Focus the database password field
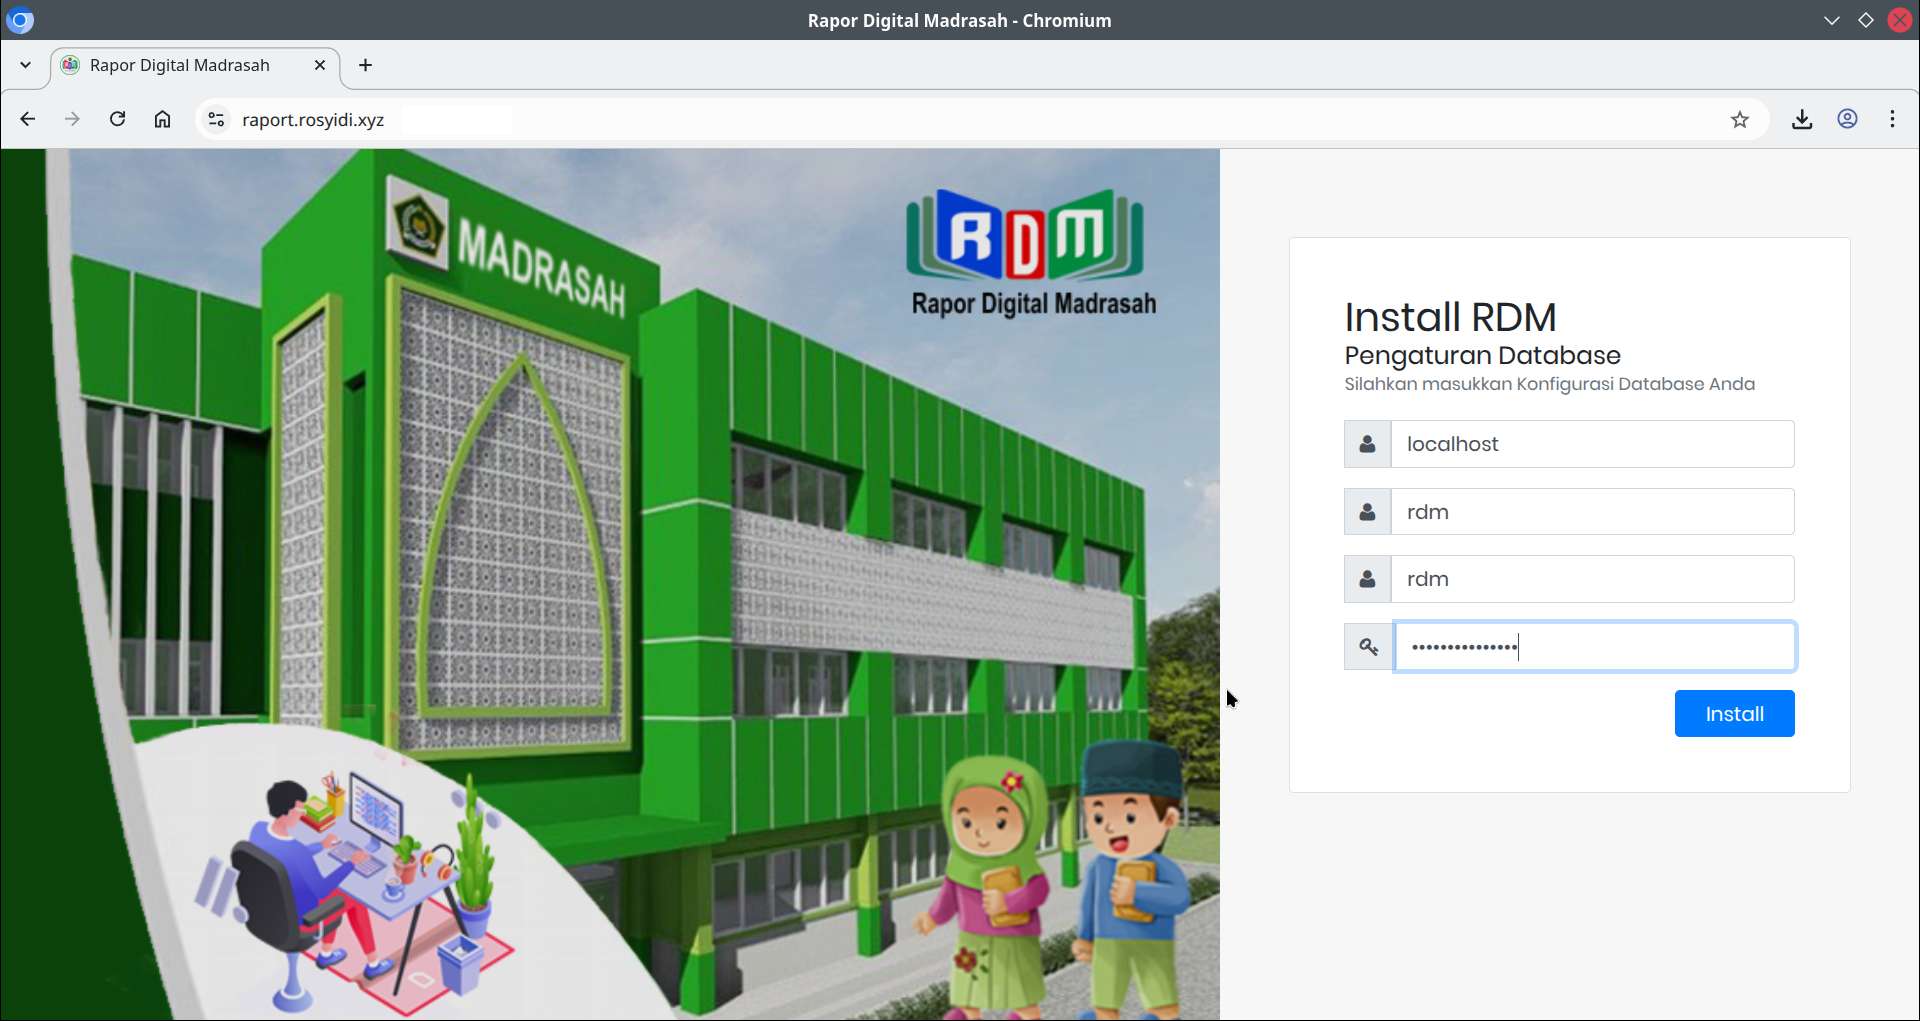Viewport: 1920px width, 1021px height. point(1594,647)
